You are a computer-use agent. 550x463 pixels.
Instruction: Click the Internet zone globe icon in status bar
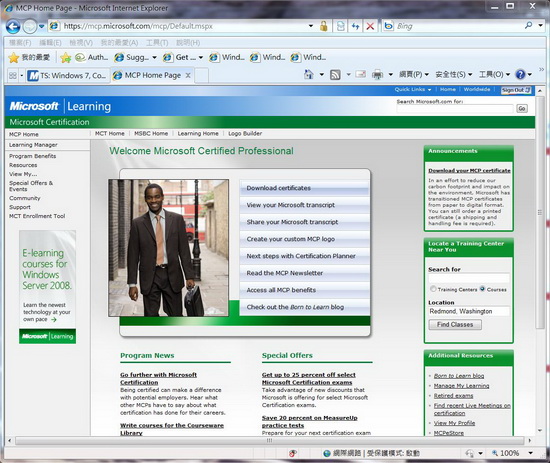[327, 453]
